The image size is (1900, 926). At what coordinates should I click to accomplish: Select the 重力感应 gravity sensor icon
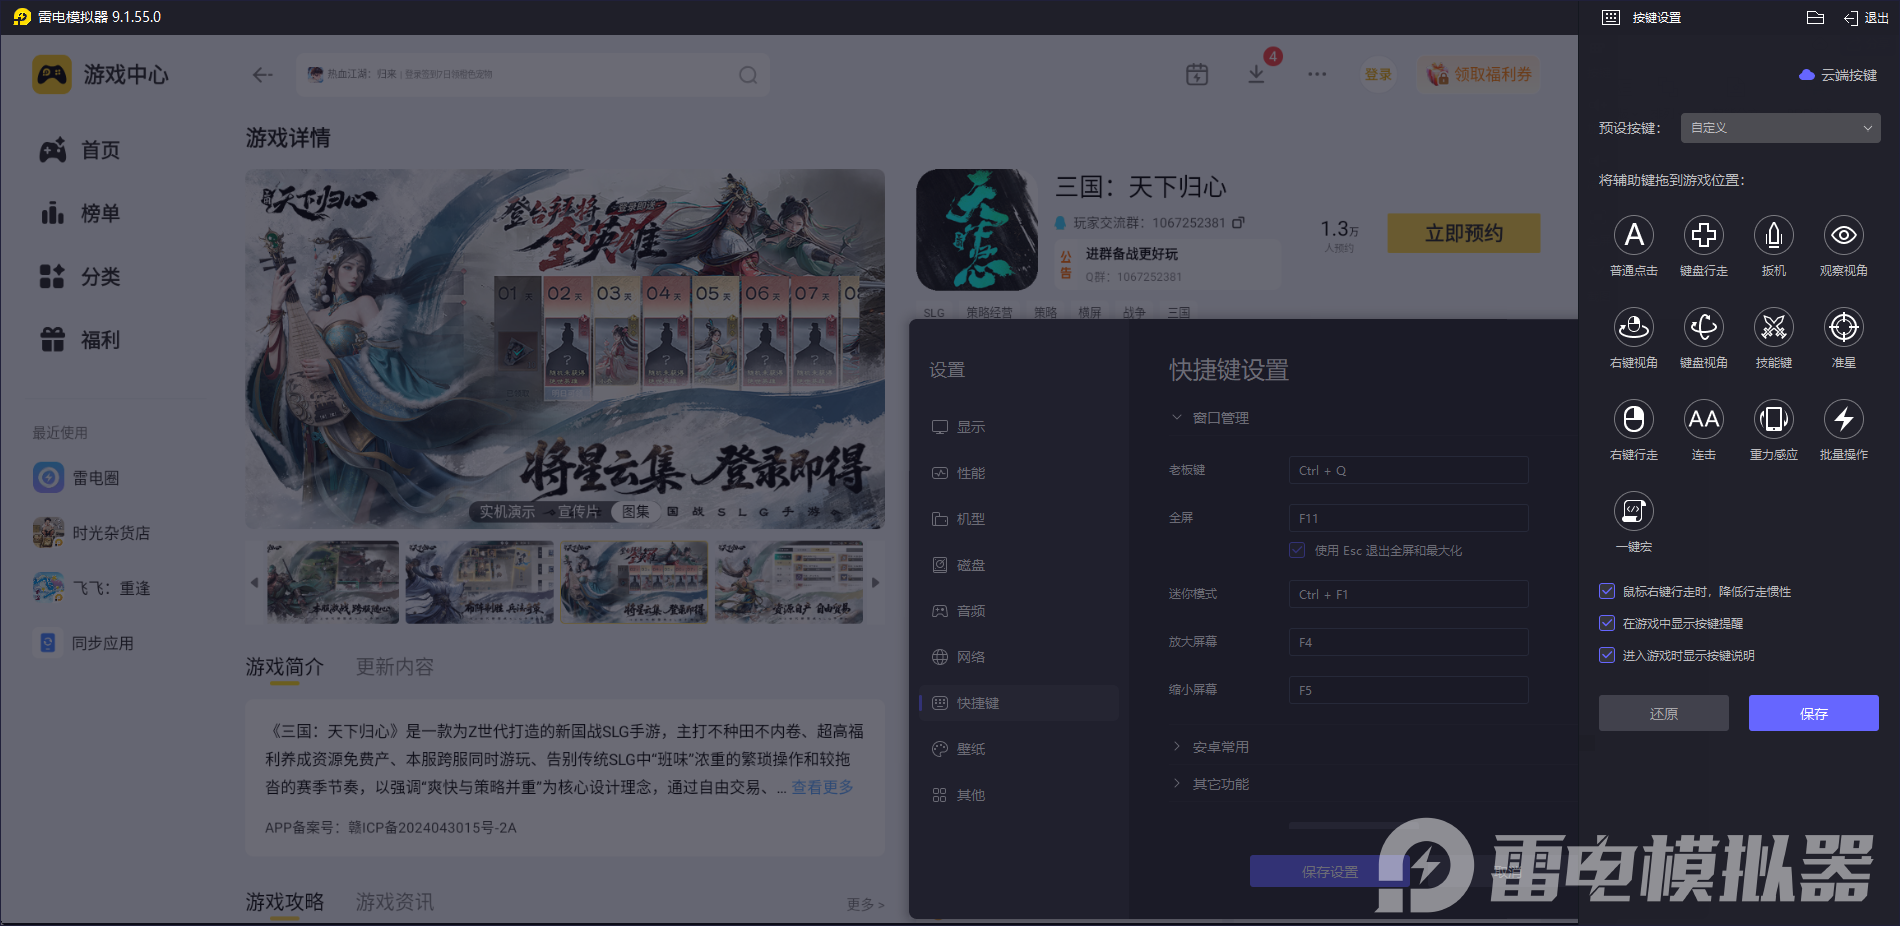[1773, 420]
